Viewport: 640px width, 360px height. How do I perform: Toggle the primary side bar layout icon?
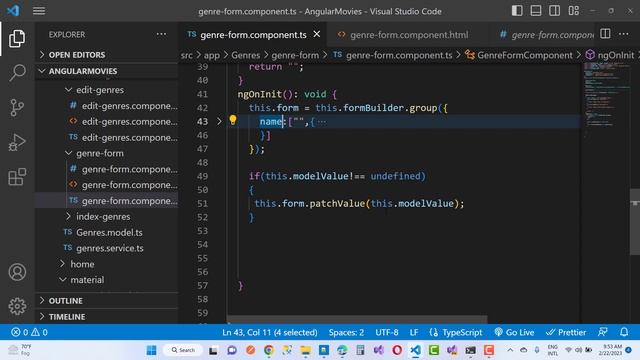click(517, 11)
